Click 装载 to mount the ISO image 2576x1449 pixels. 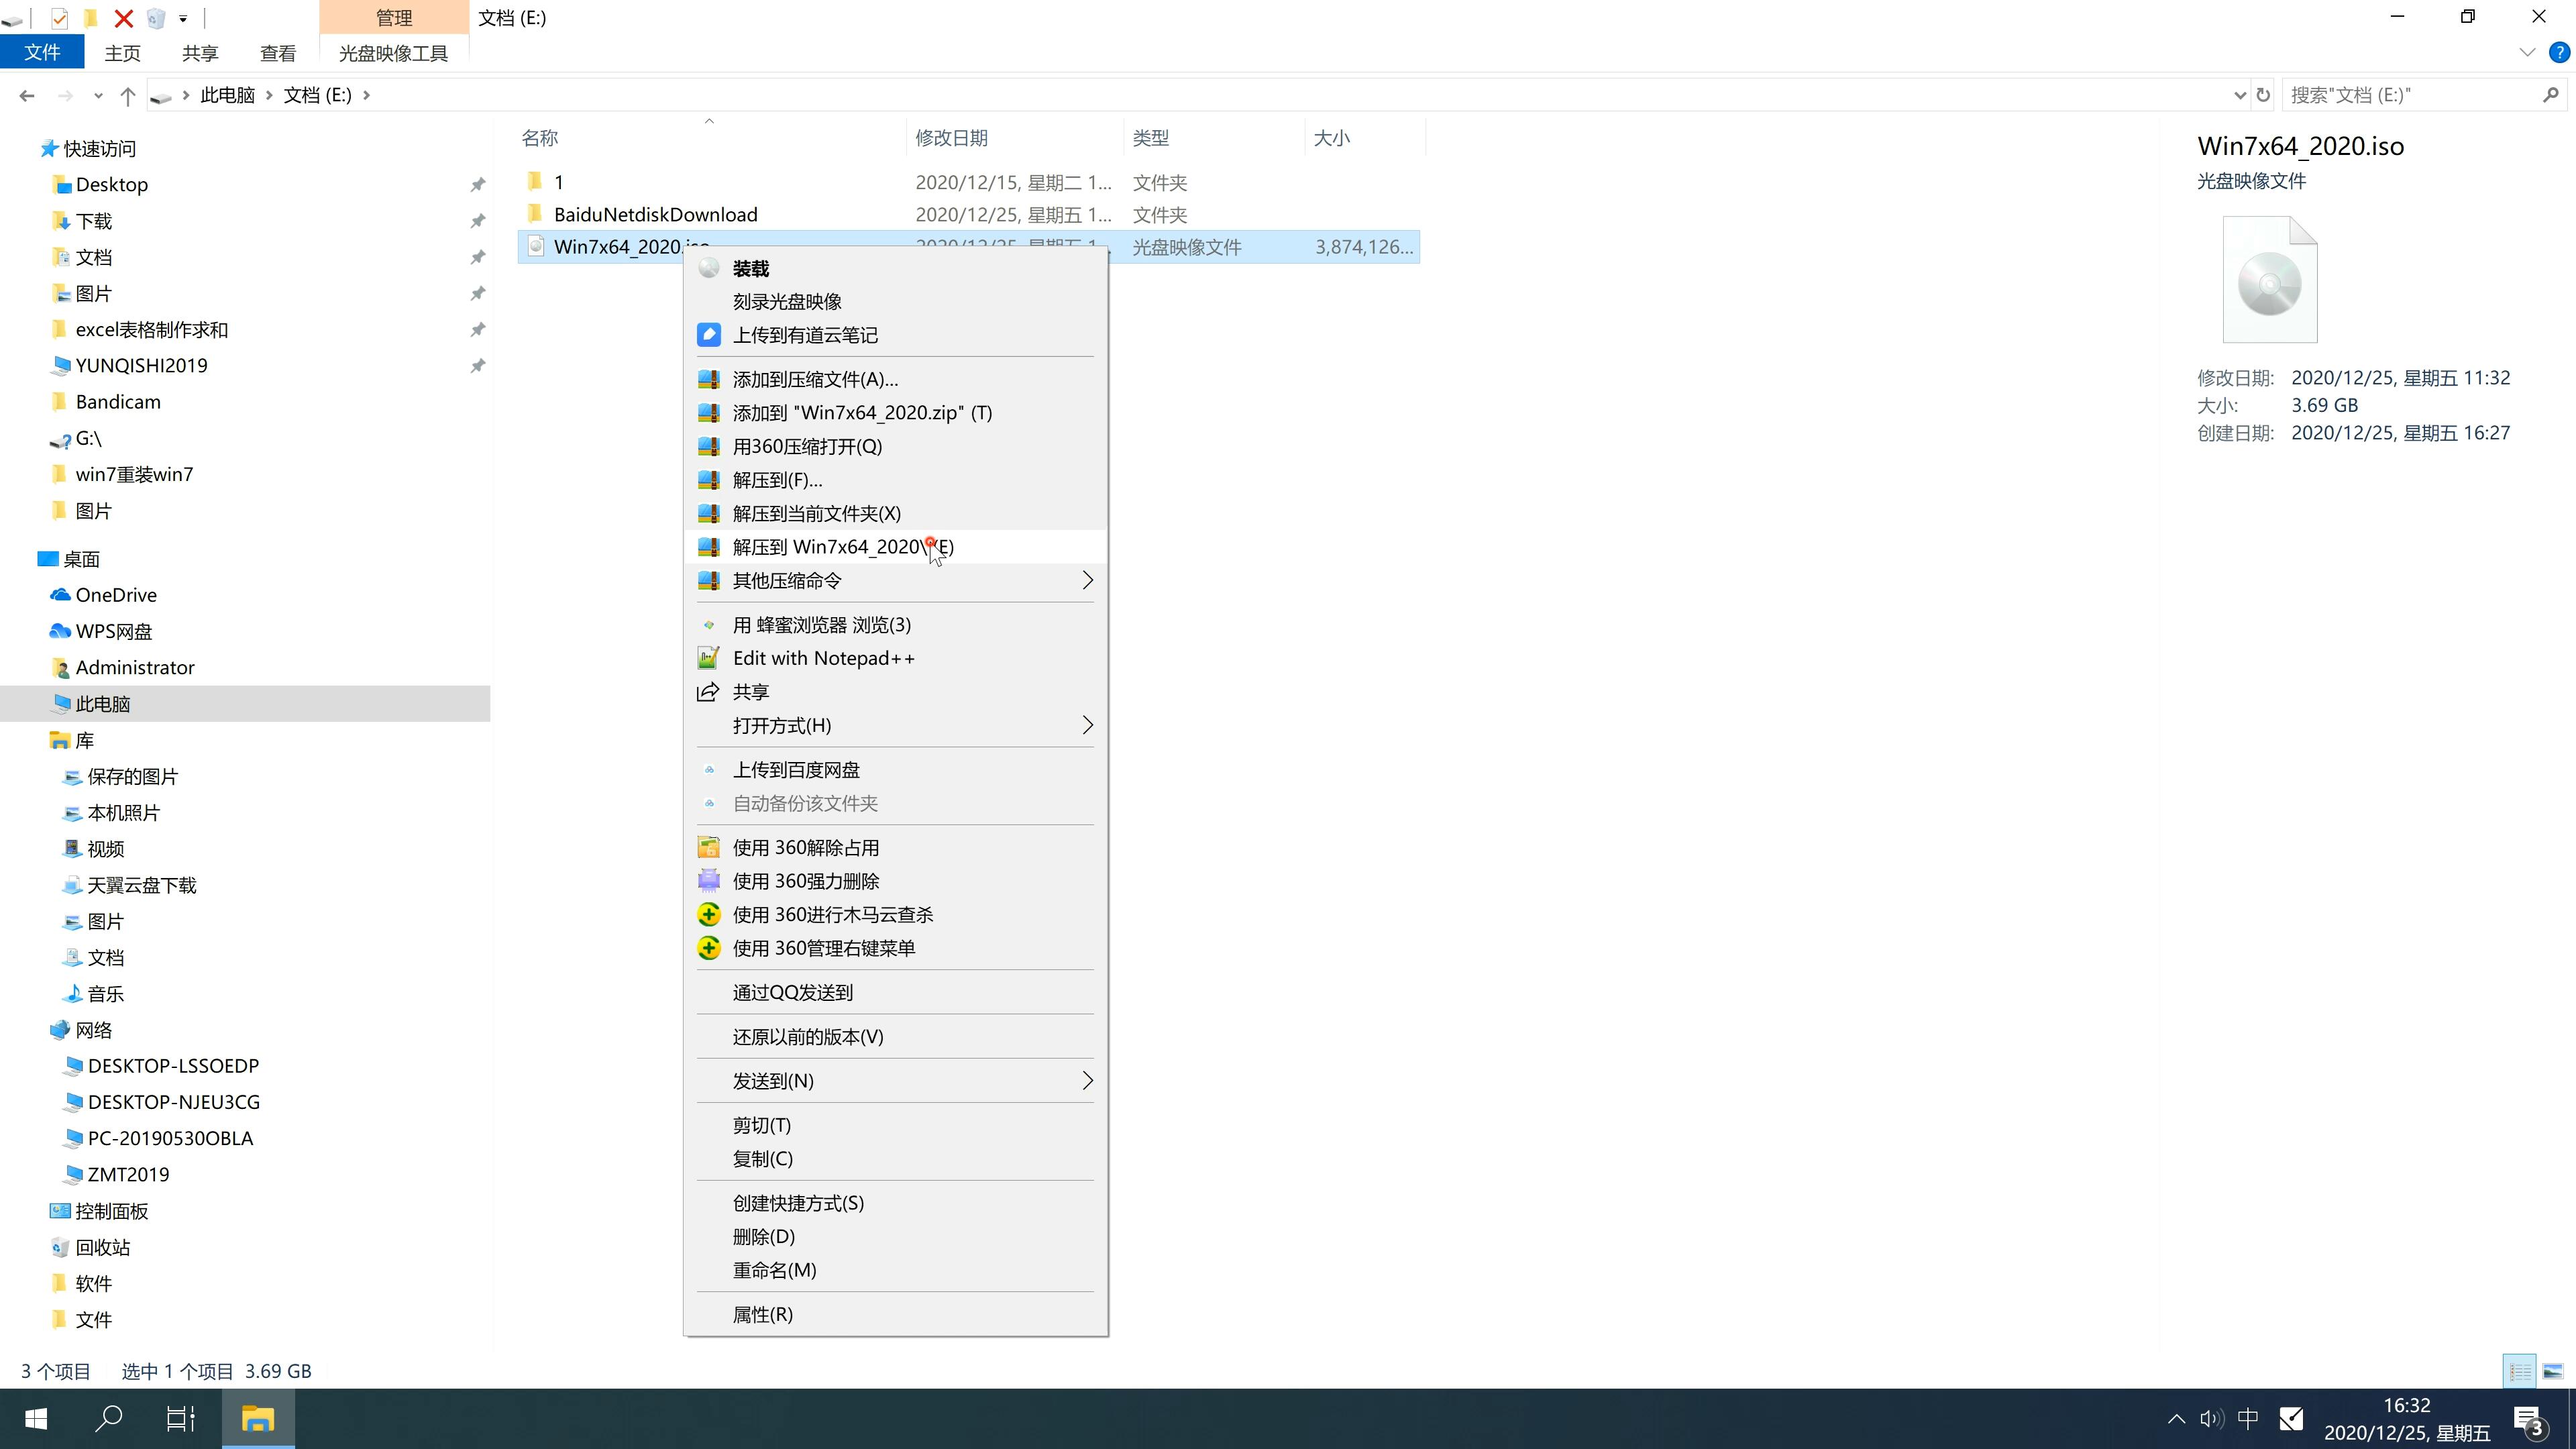pos(750,267)
